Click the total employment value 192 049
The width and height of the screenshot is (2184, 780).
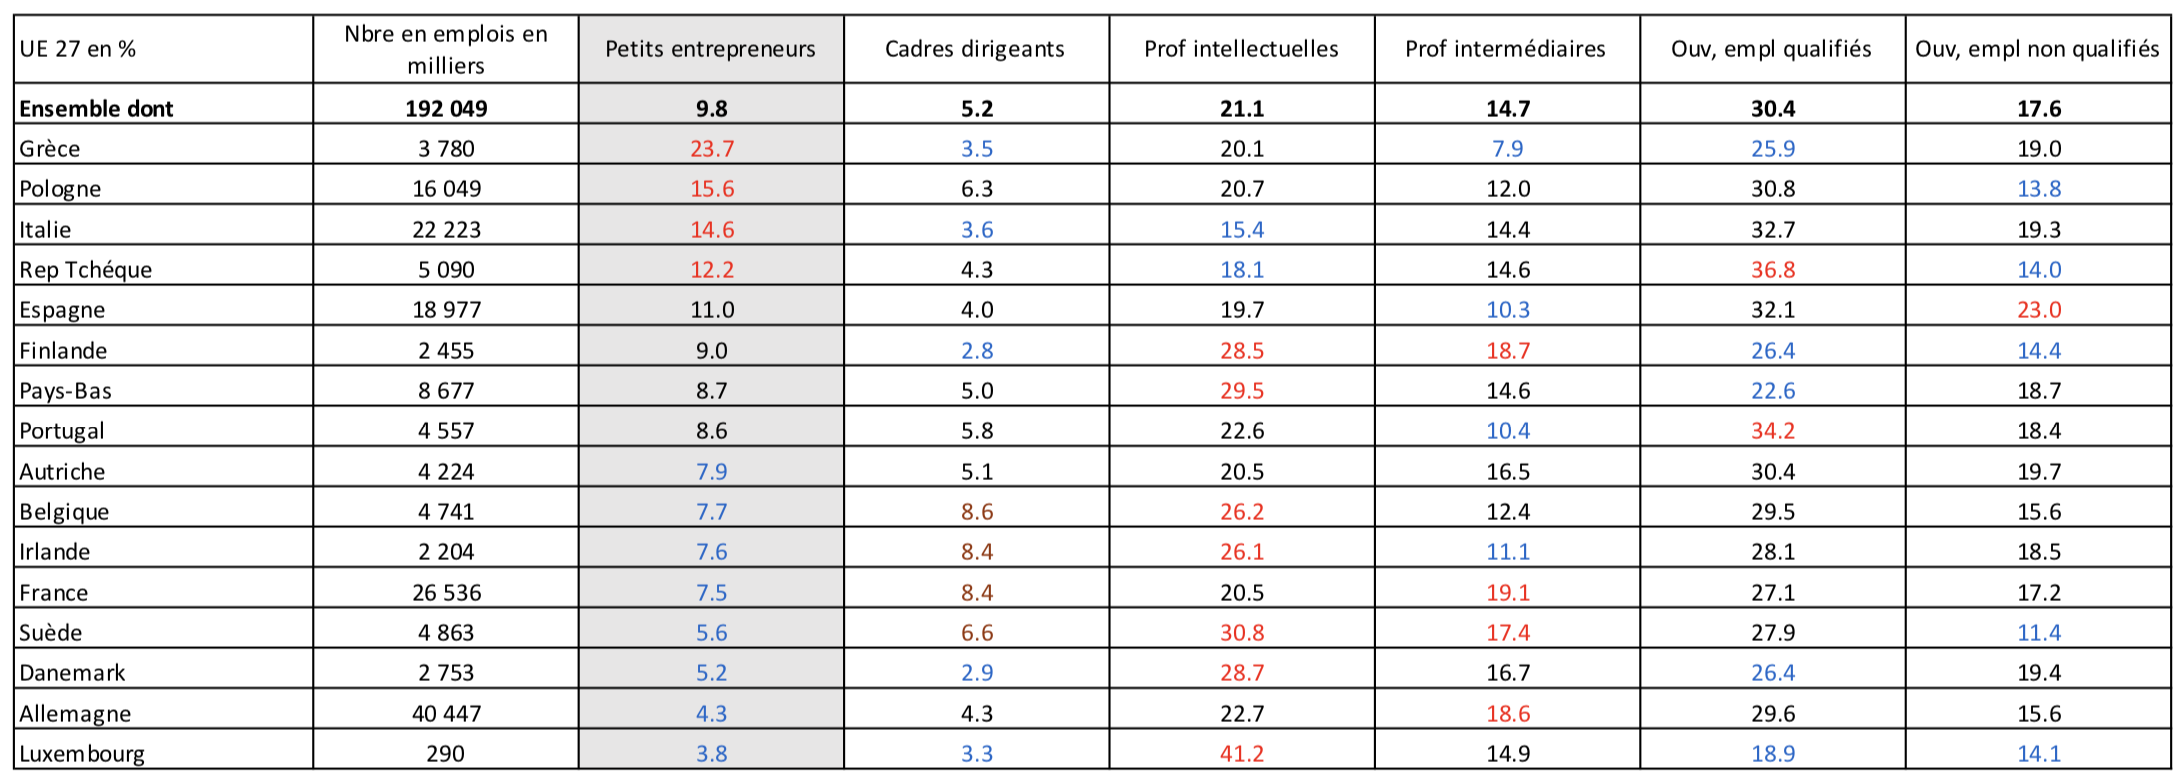coord(446,109)
